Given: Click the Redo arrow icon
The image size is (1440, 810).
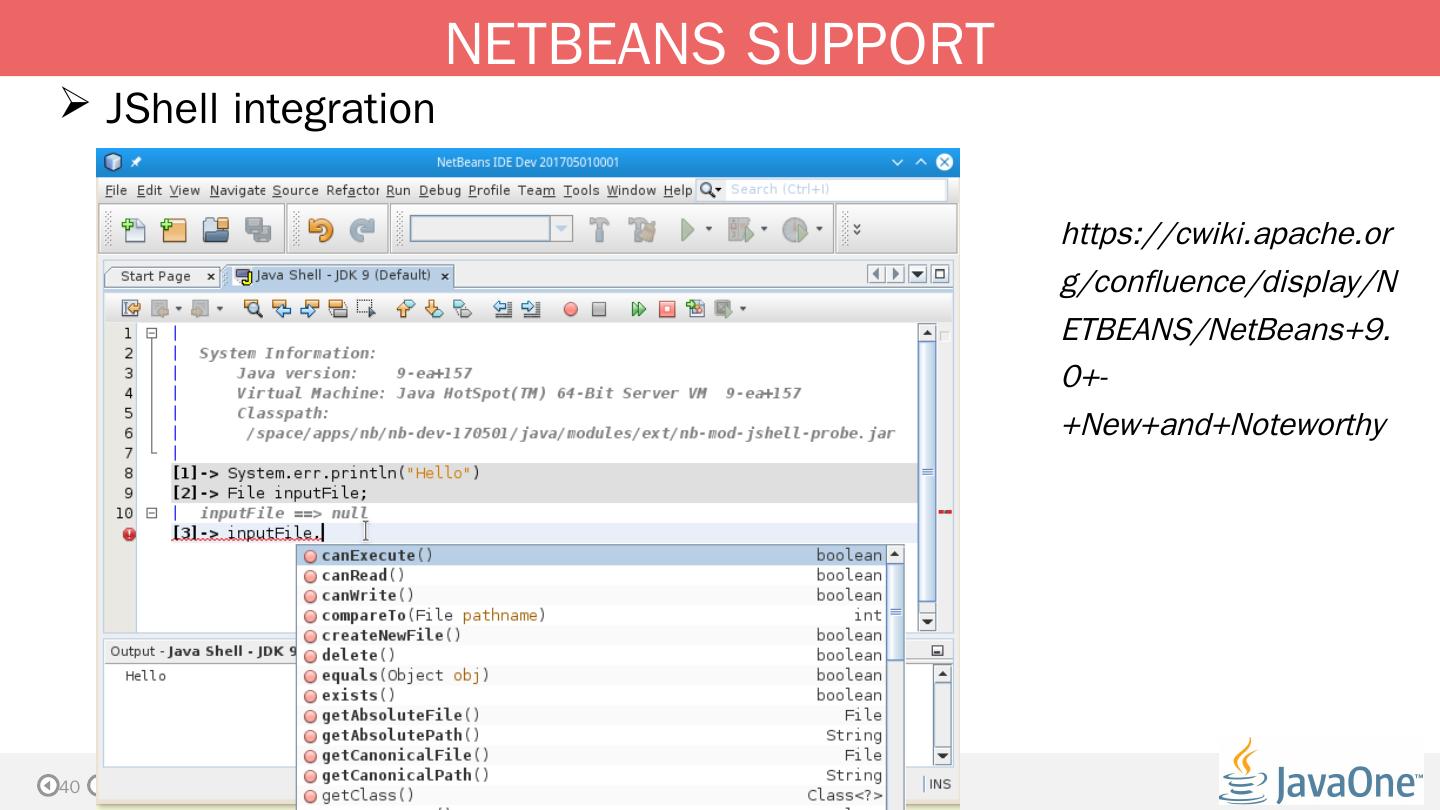Looking at the screenshot, I should pyautogui.click(x=361, y=229).
